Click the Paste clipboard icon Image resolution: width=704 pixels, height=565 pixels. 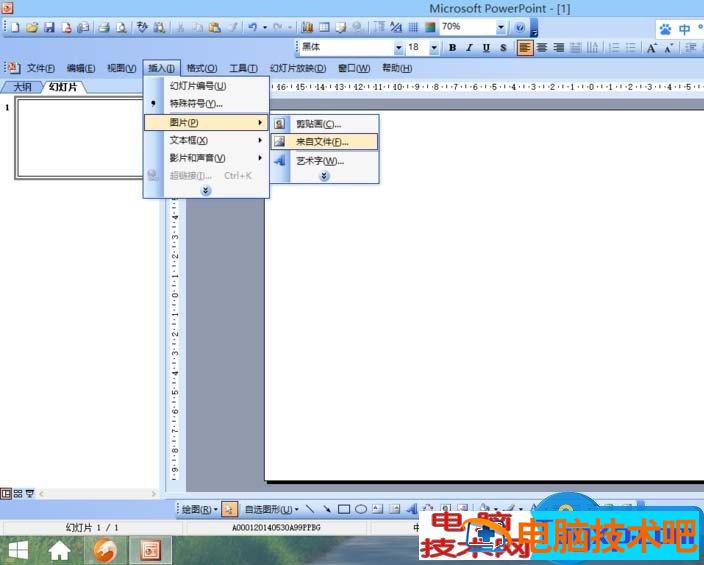[x=215, y=27]
